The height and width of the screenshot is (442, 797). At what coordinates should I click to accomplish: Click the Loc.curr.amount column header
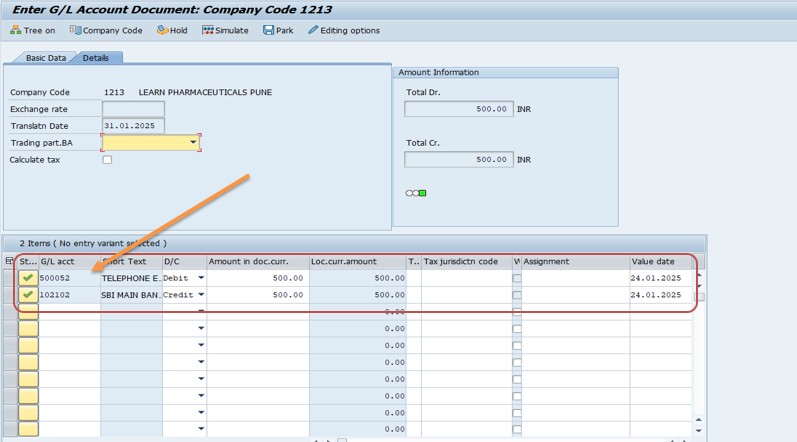(x=358, y=262)
